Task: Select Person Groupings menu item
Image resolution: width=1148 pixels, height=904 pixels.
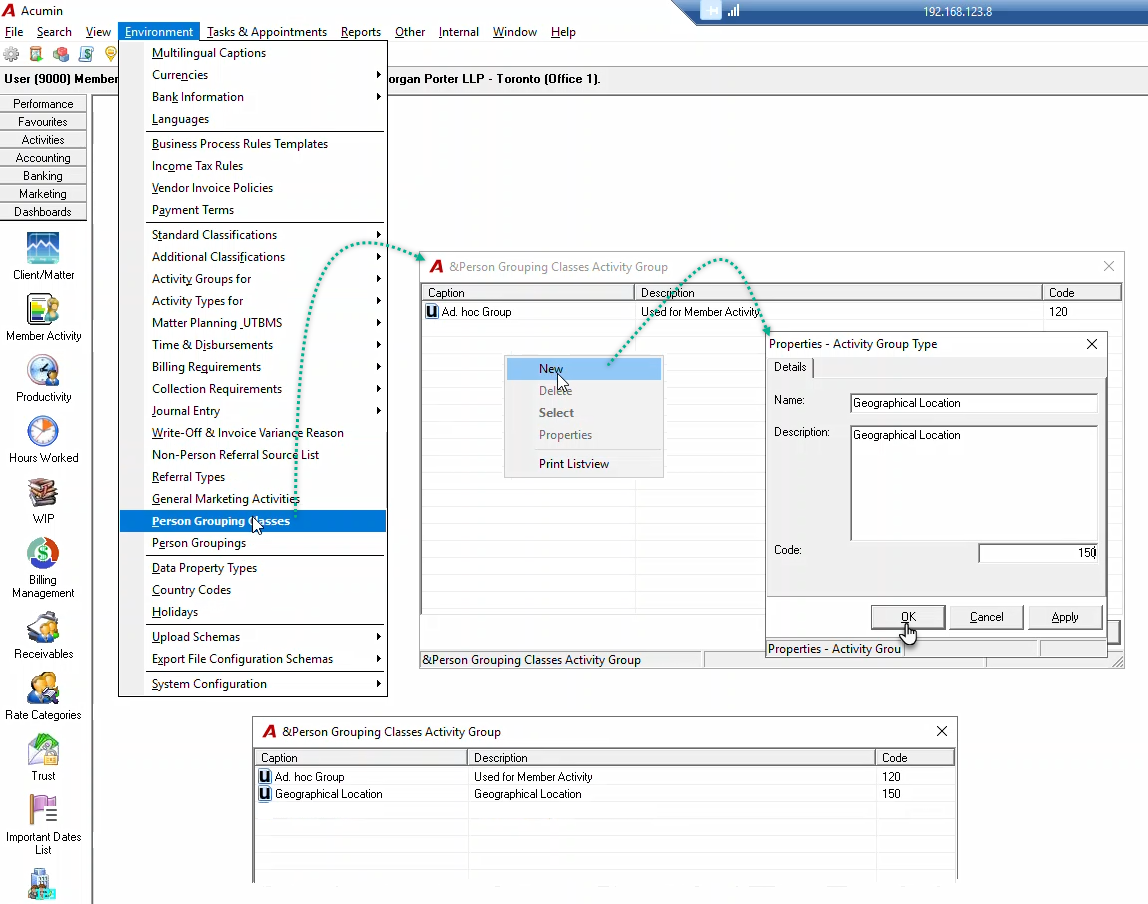Action: (x=253, y=543)
